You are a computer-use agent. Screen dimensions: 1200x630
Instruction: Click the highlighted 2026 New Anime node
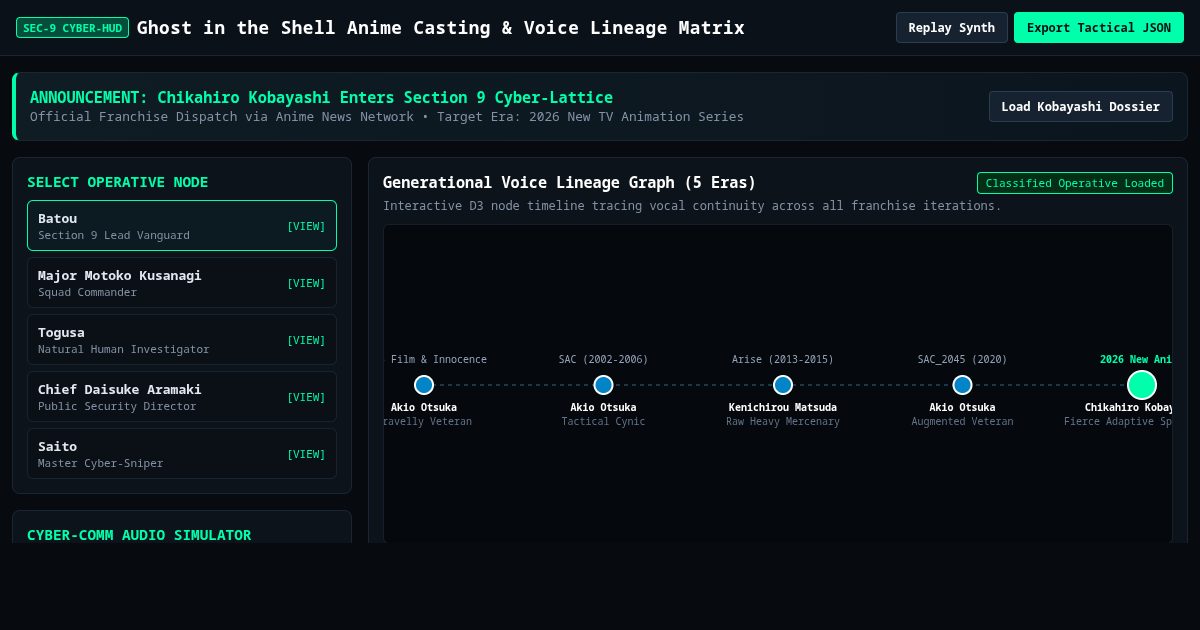click(1142, 385)
